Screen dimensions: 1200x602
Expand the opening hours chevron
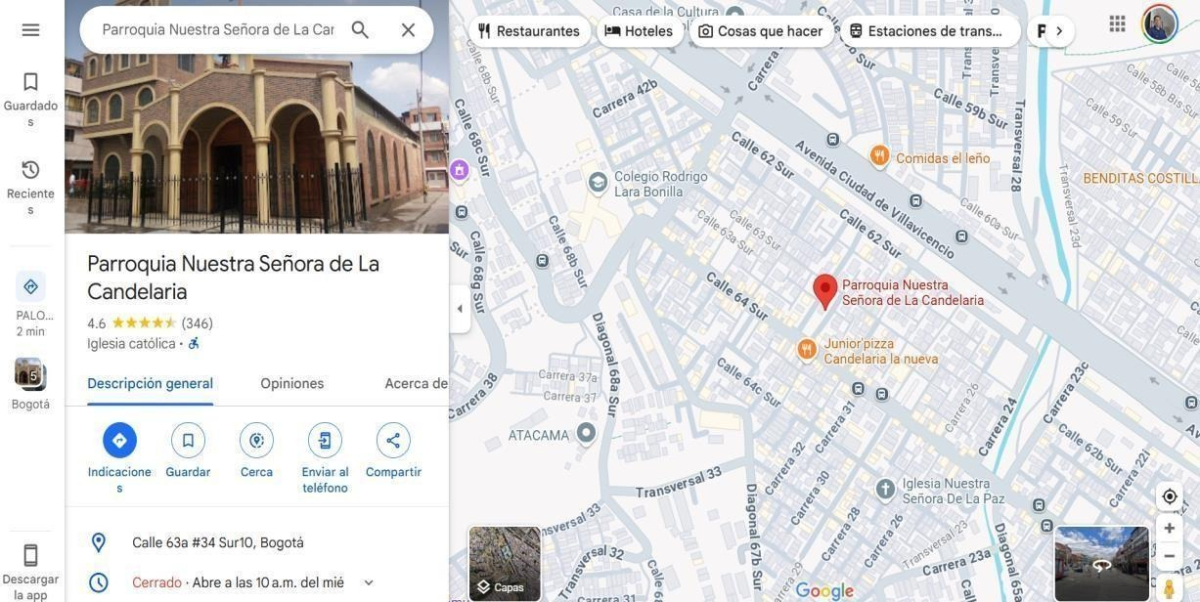tap(368, 582)
